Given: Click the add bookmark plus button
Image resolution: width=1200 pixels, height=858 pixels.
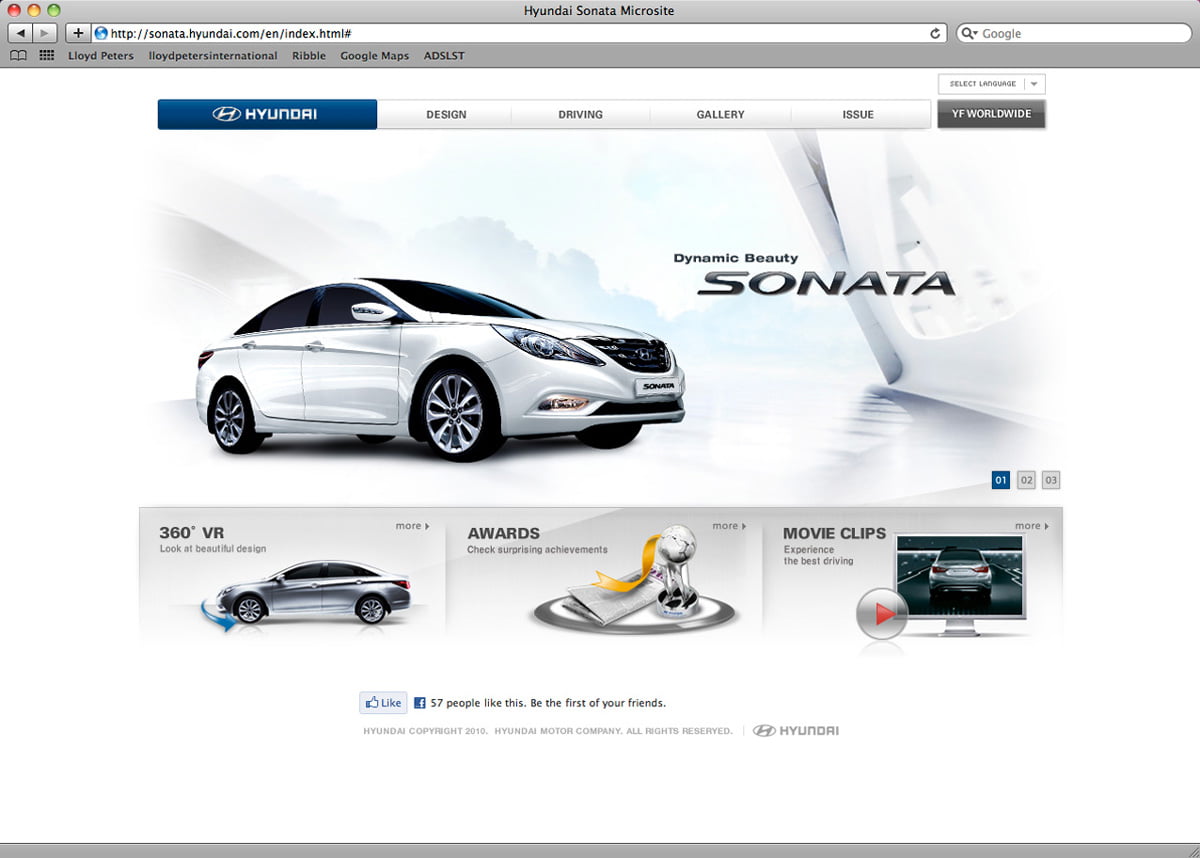Looking at the screenshot, I should pos(78,33).
